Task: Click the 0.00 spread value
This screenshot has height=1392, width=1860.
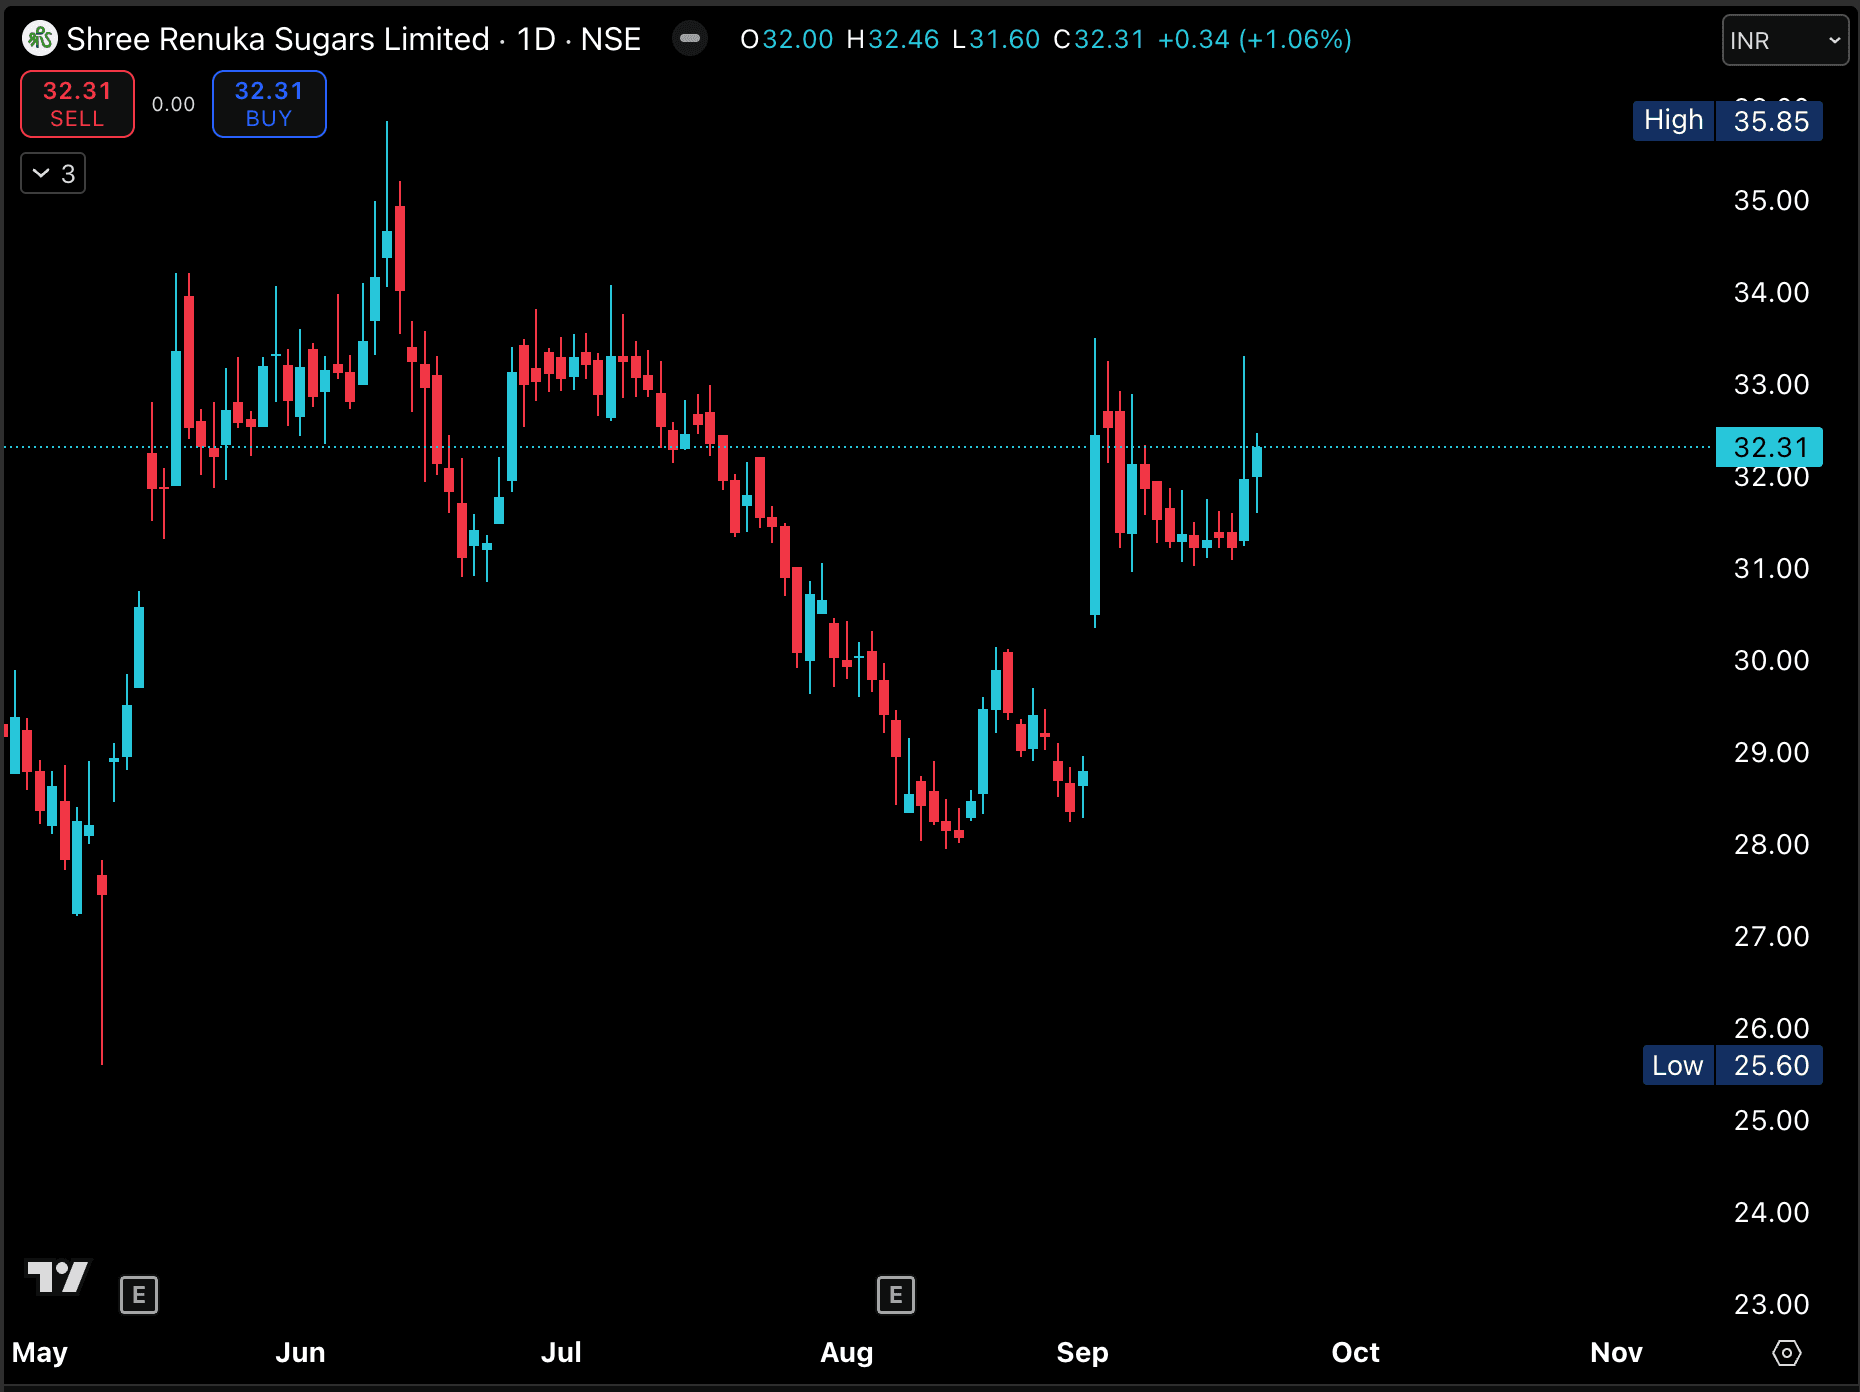Action: point(173,104)
